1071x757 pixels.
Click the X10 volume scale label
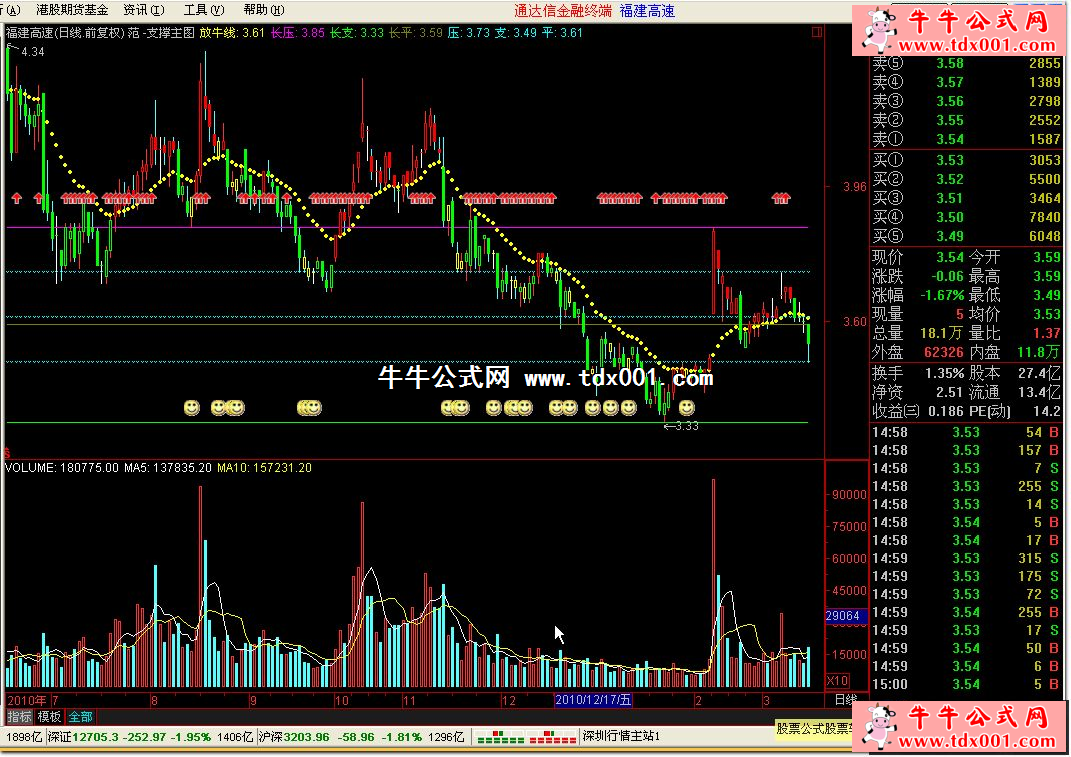[x=837, y=680]
